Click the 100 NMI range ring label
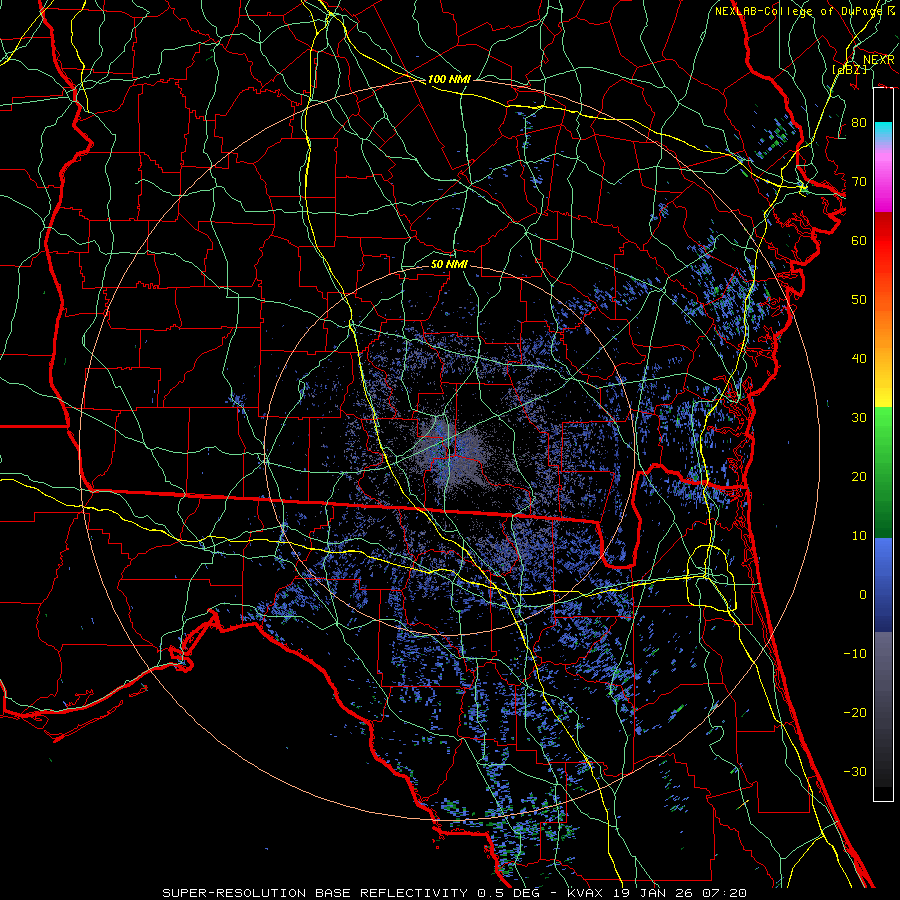The image size is (900, 900). [449, 79]
